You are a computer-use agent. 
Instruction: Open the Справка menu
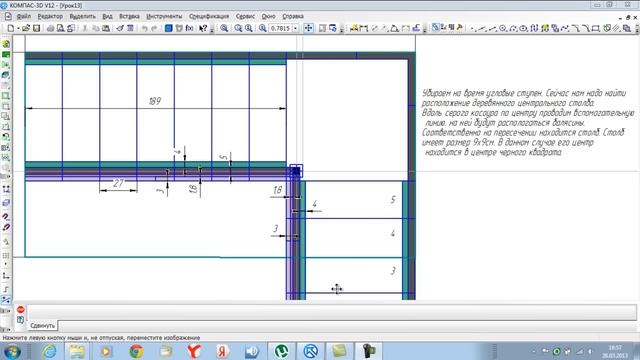coord(293,16)
